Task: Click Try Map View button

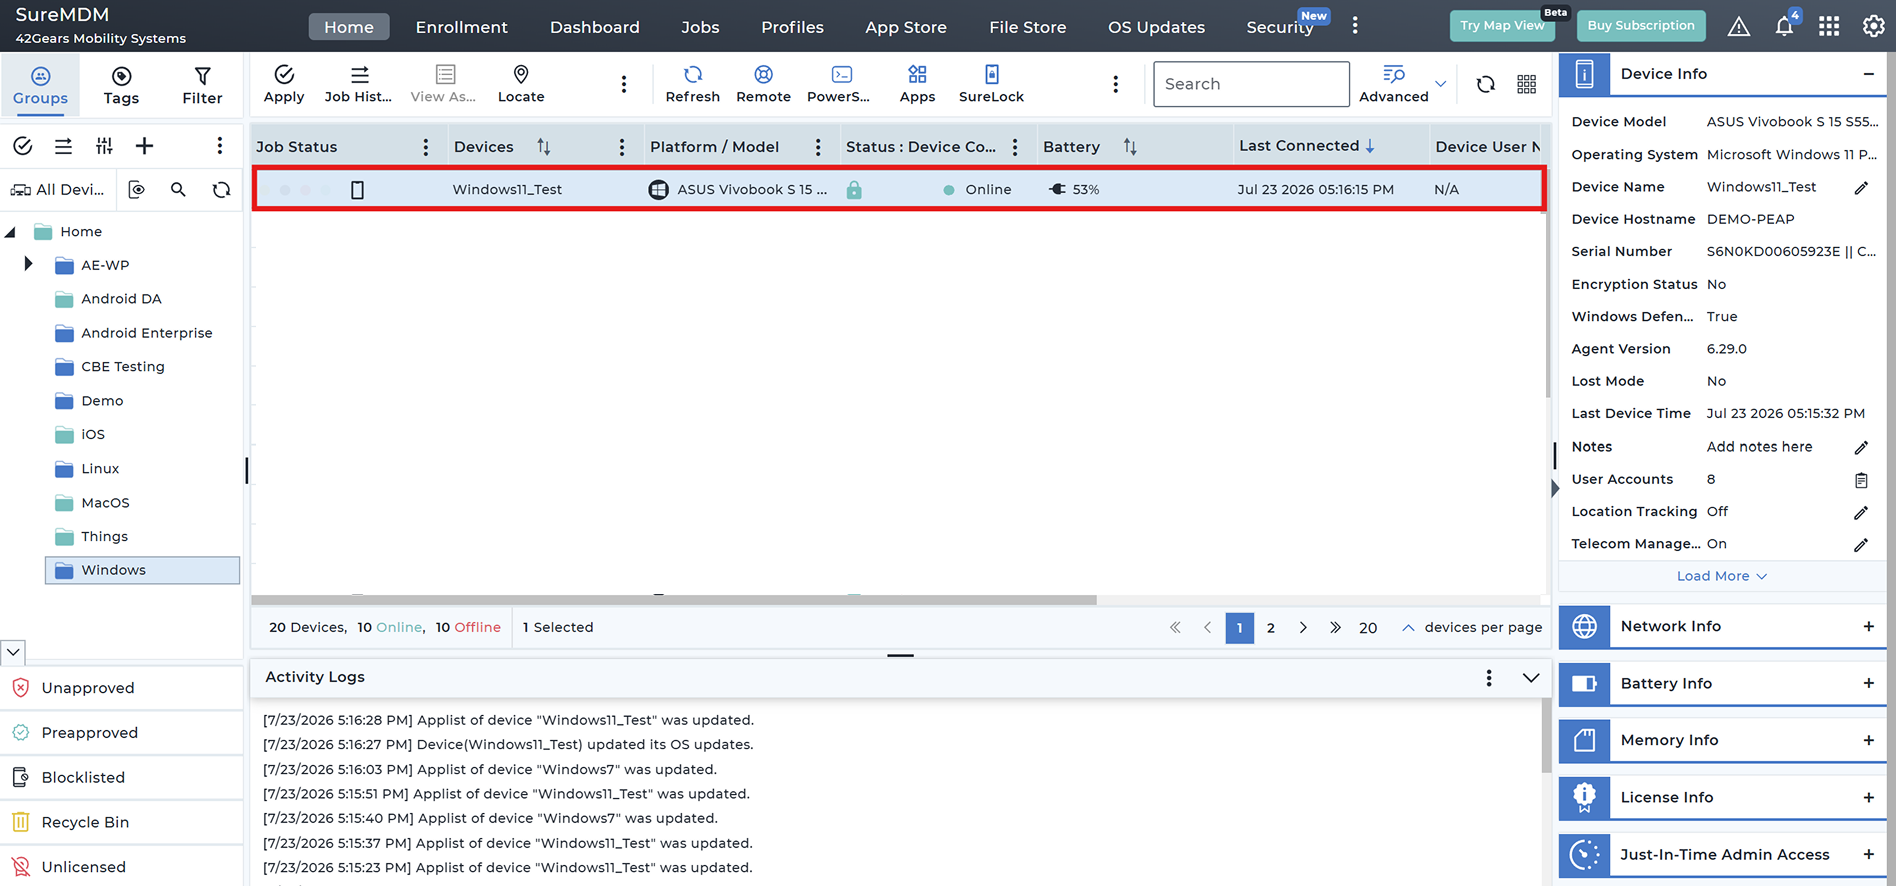Action: coord(1502,26)
